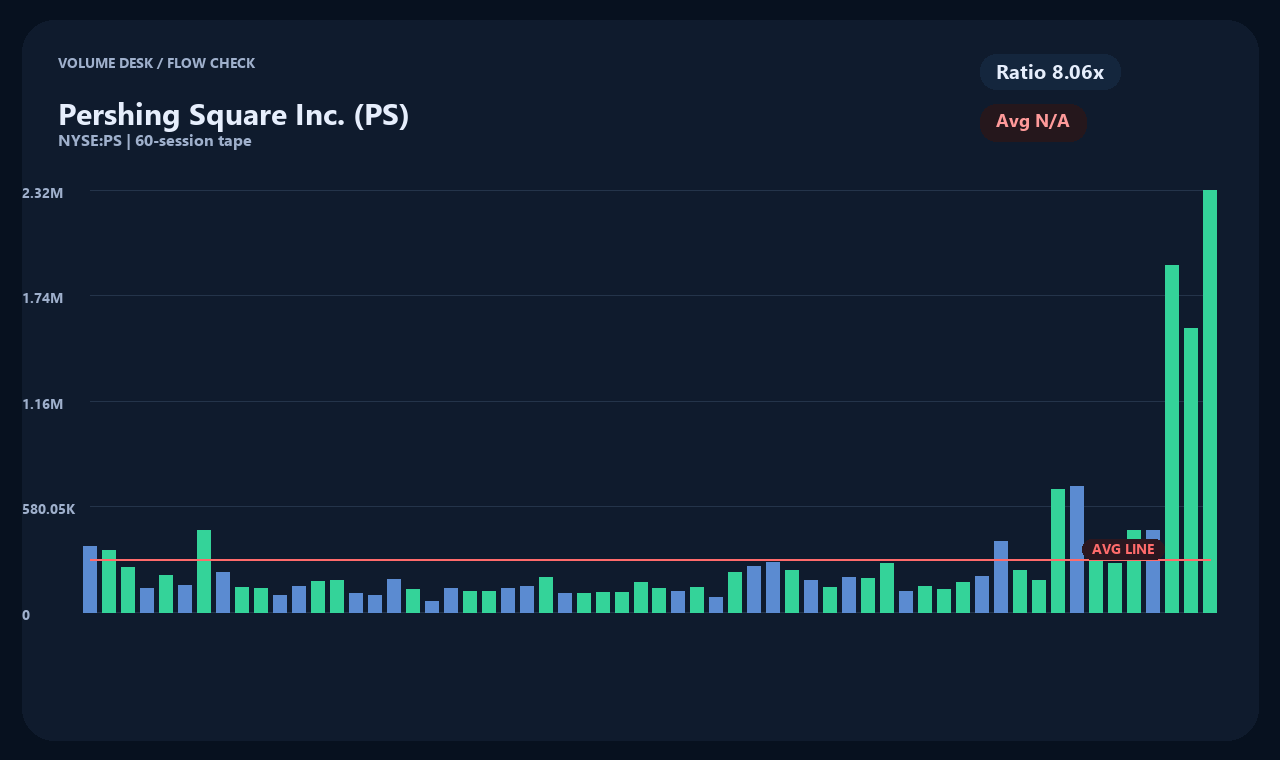Click the VOLUME DESK / FLOW CHECK header
The height and width of the screenshot is (760, 1280).
pos(157,63)
